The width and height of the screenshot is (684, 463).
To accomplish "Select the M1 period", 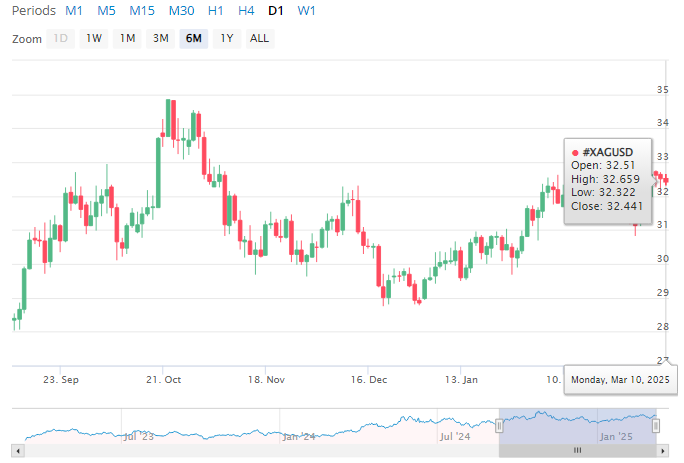I will [x=74, y=10].
